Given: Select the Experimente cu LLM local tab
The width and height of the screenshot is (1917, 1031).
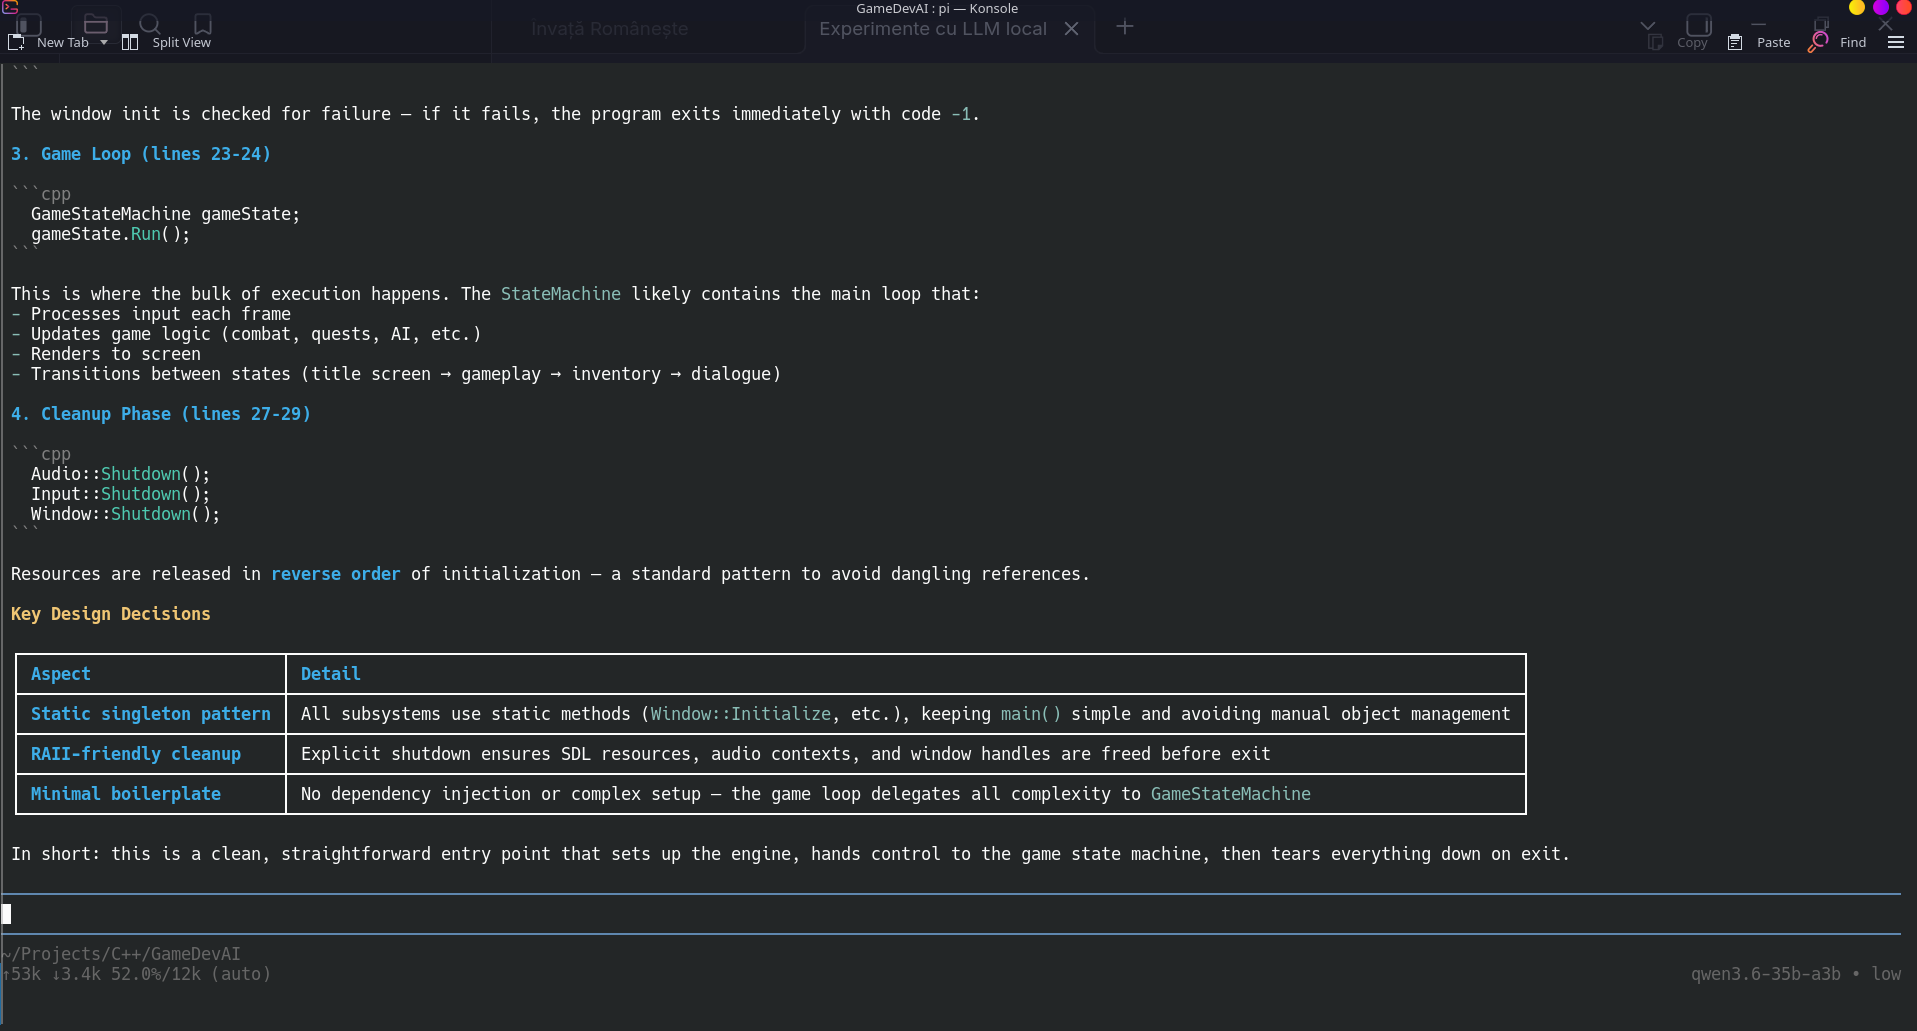Looking at the screenshot, I should [932, 29].
